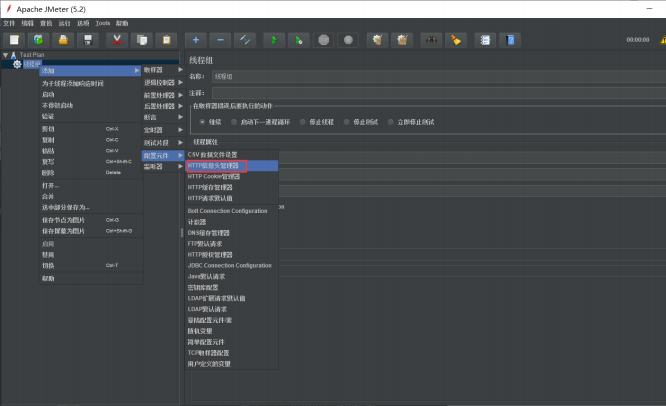Click the gear icon of 线程组 node
Image resolution: width=666 pixels, height=406 pixels.
point(17,64)
